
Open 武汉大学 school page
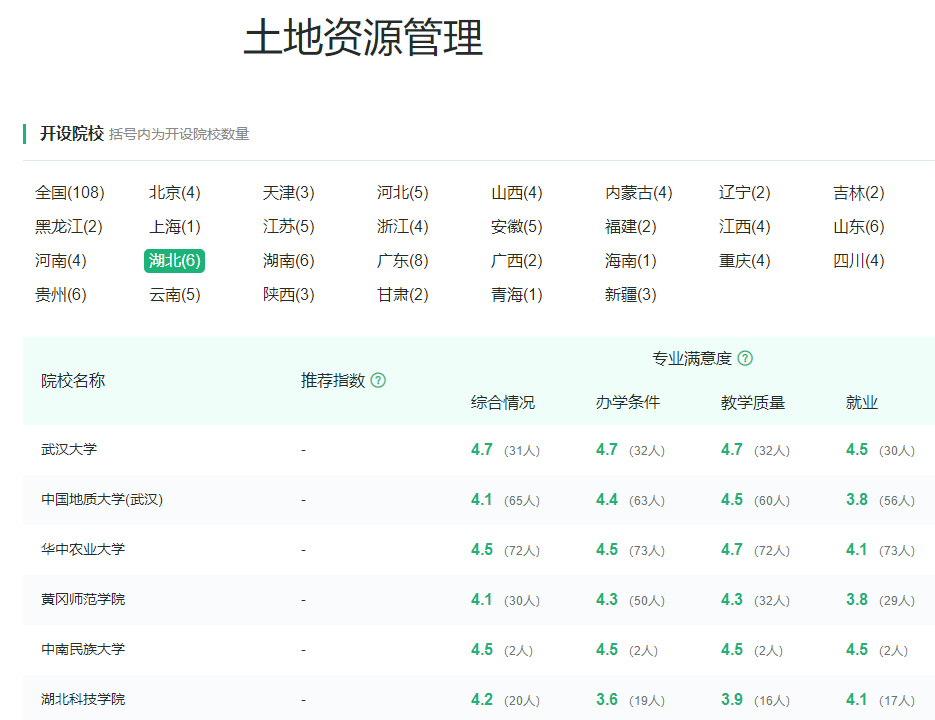pyautogui.click(x=69, y=449)
